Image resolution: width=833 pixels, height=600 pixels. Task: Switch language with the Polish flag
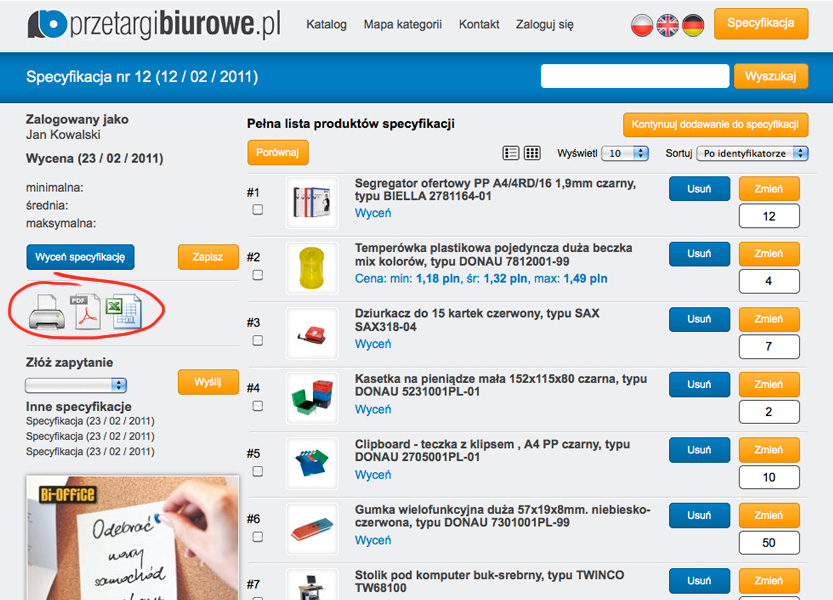point(642,25)
